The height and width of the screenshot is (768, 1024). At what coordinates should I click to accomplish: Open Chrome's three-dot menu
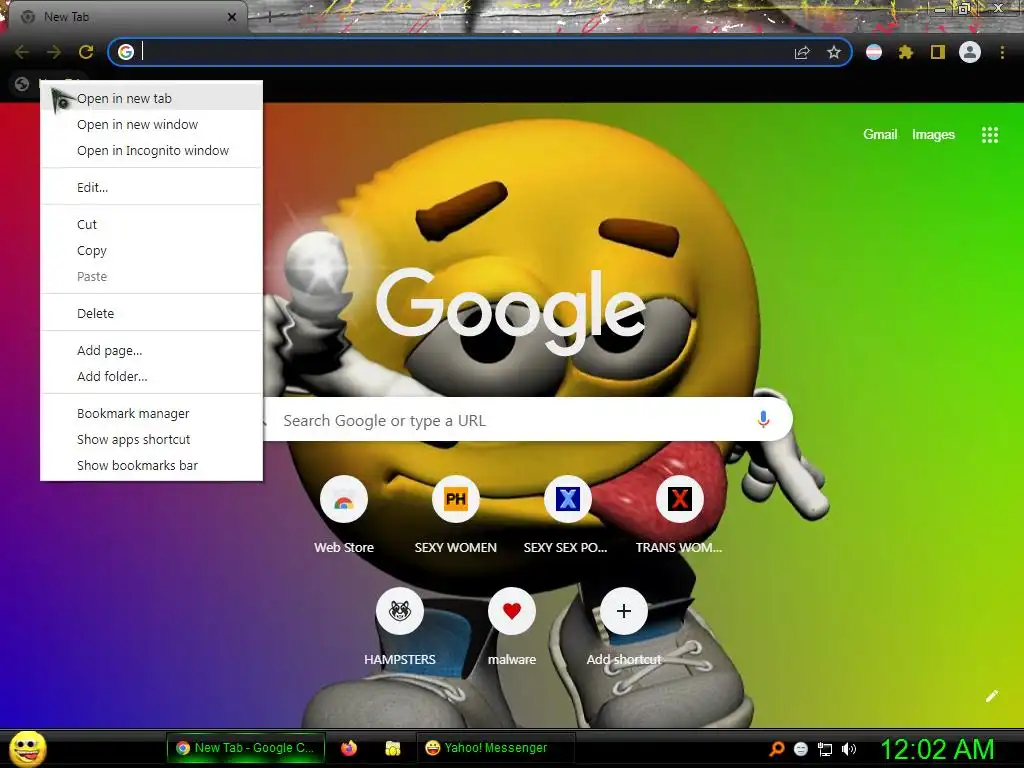[x=1002, y=52]
